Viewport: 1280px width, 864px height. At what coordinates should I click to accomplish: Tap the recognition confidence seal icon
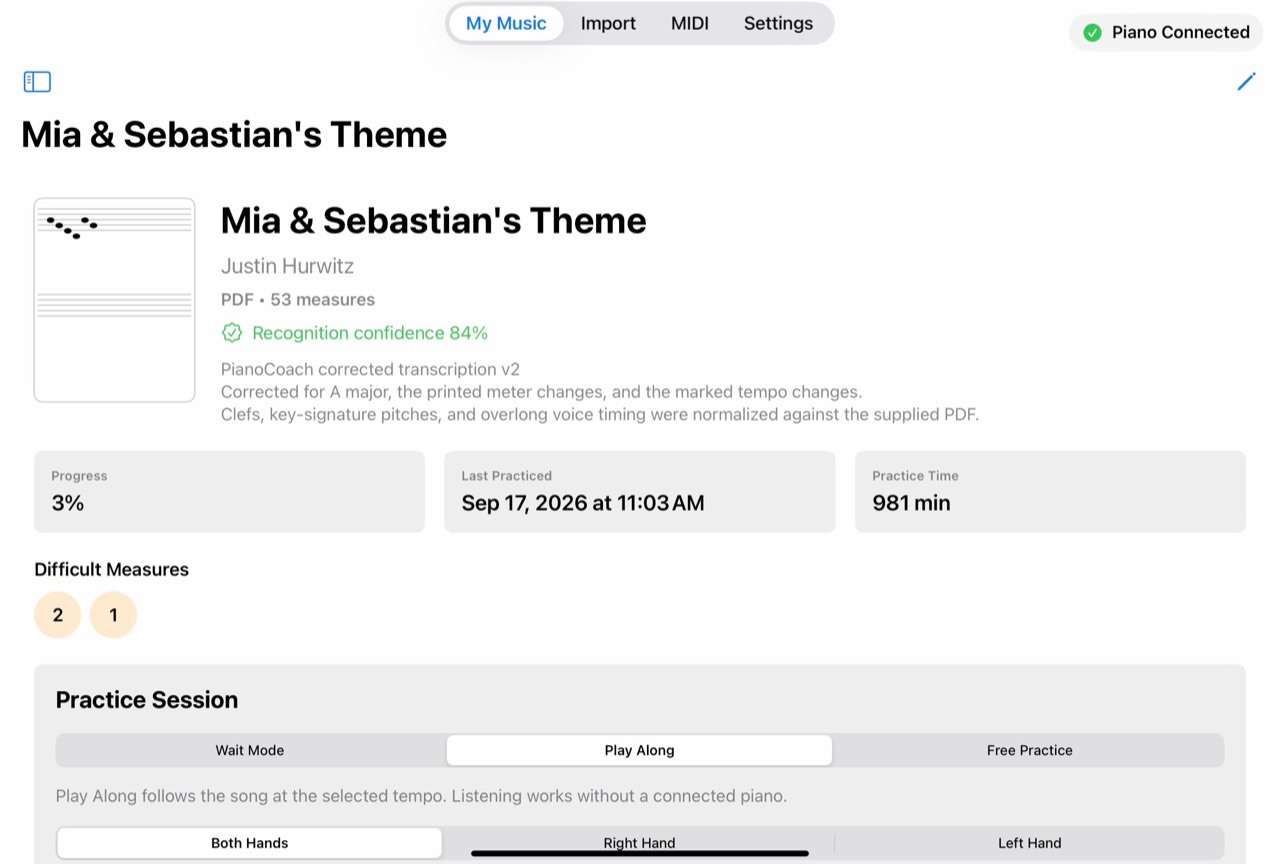(x=232, y=333)
